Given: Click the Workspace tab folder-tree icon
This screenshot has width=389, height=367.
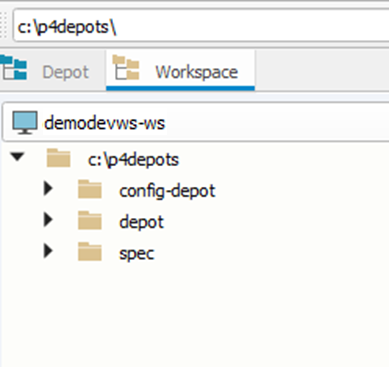Looking at the screenshot, I should (126, 68).
